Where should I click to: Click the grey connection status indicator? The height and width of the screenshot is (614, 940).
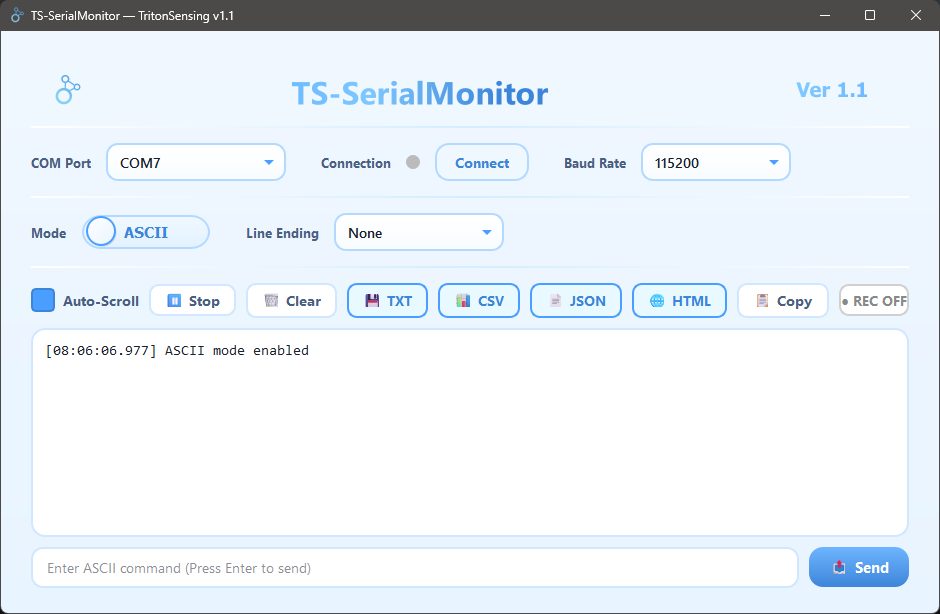[411, 161]
